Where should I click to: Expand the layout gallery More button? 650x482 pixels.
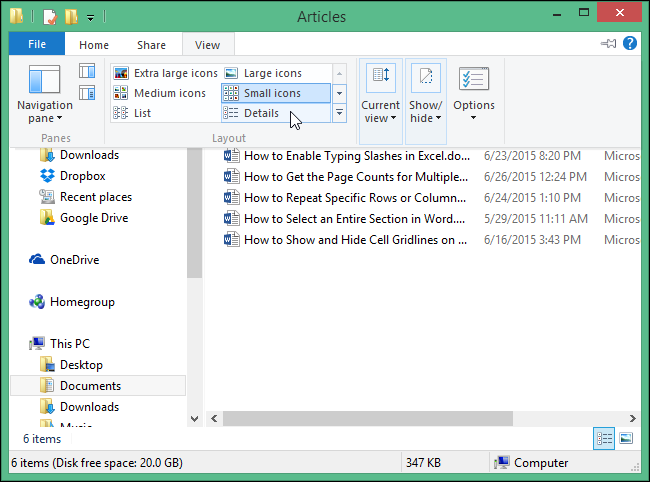pos(339,113)
